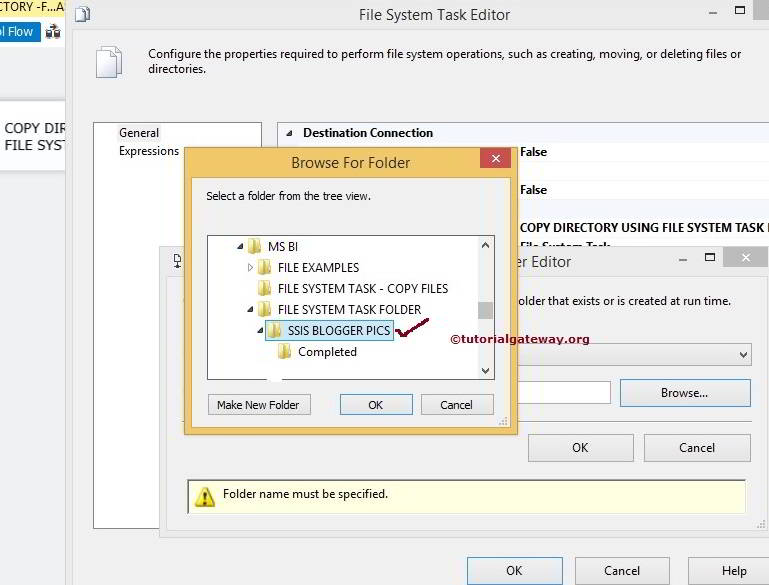Click the connection manager editor title icon

click(178, 261)
